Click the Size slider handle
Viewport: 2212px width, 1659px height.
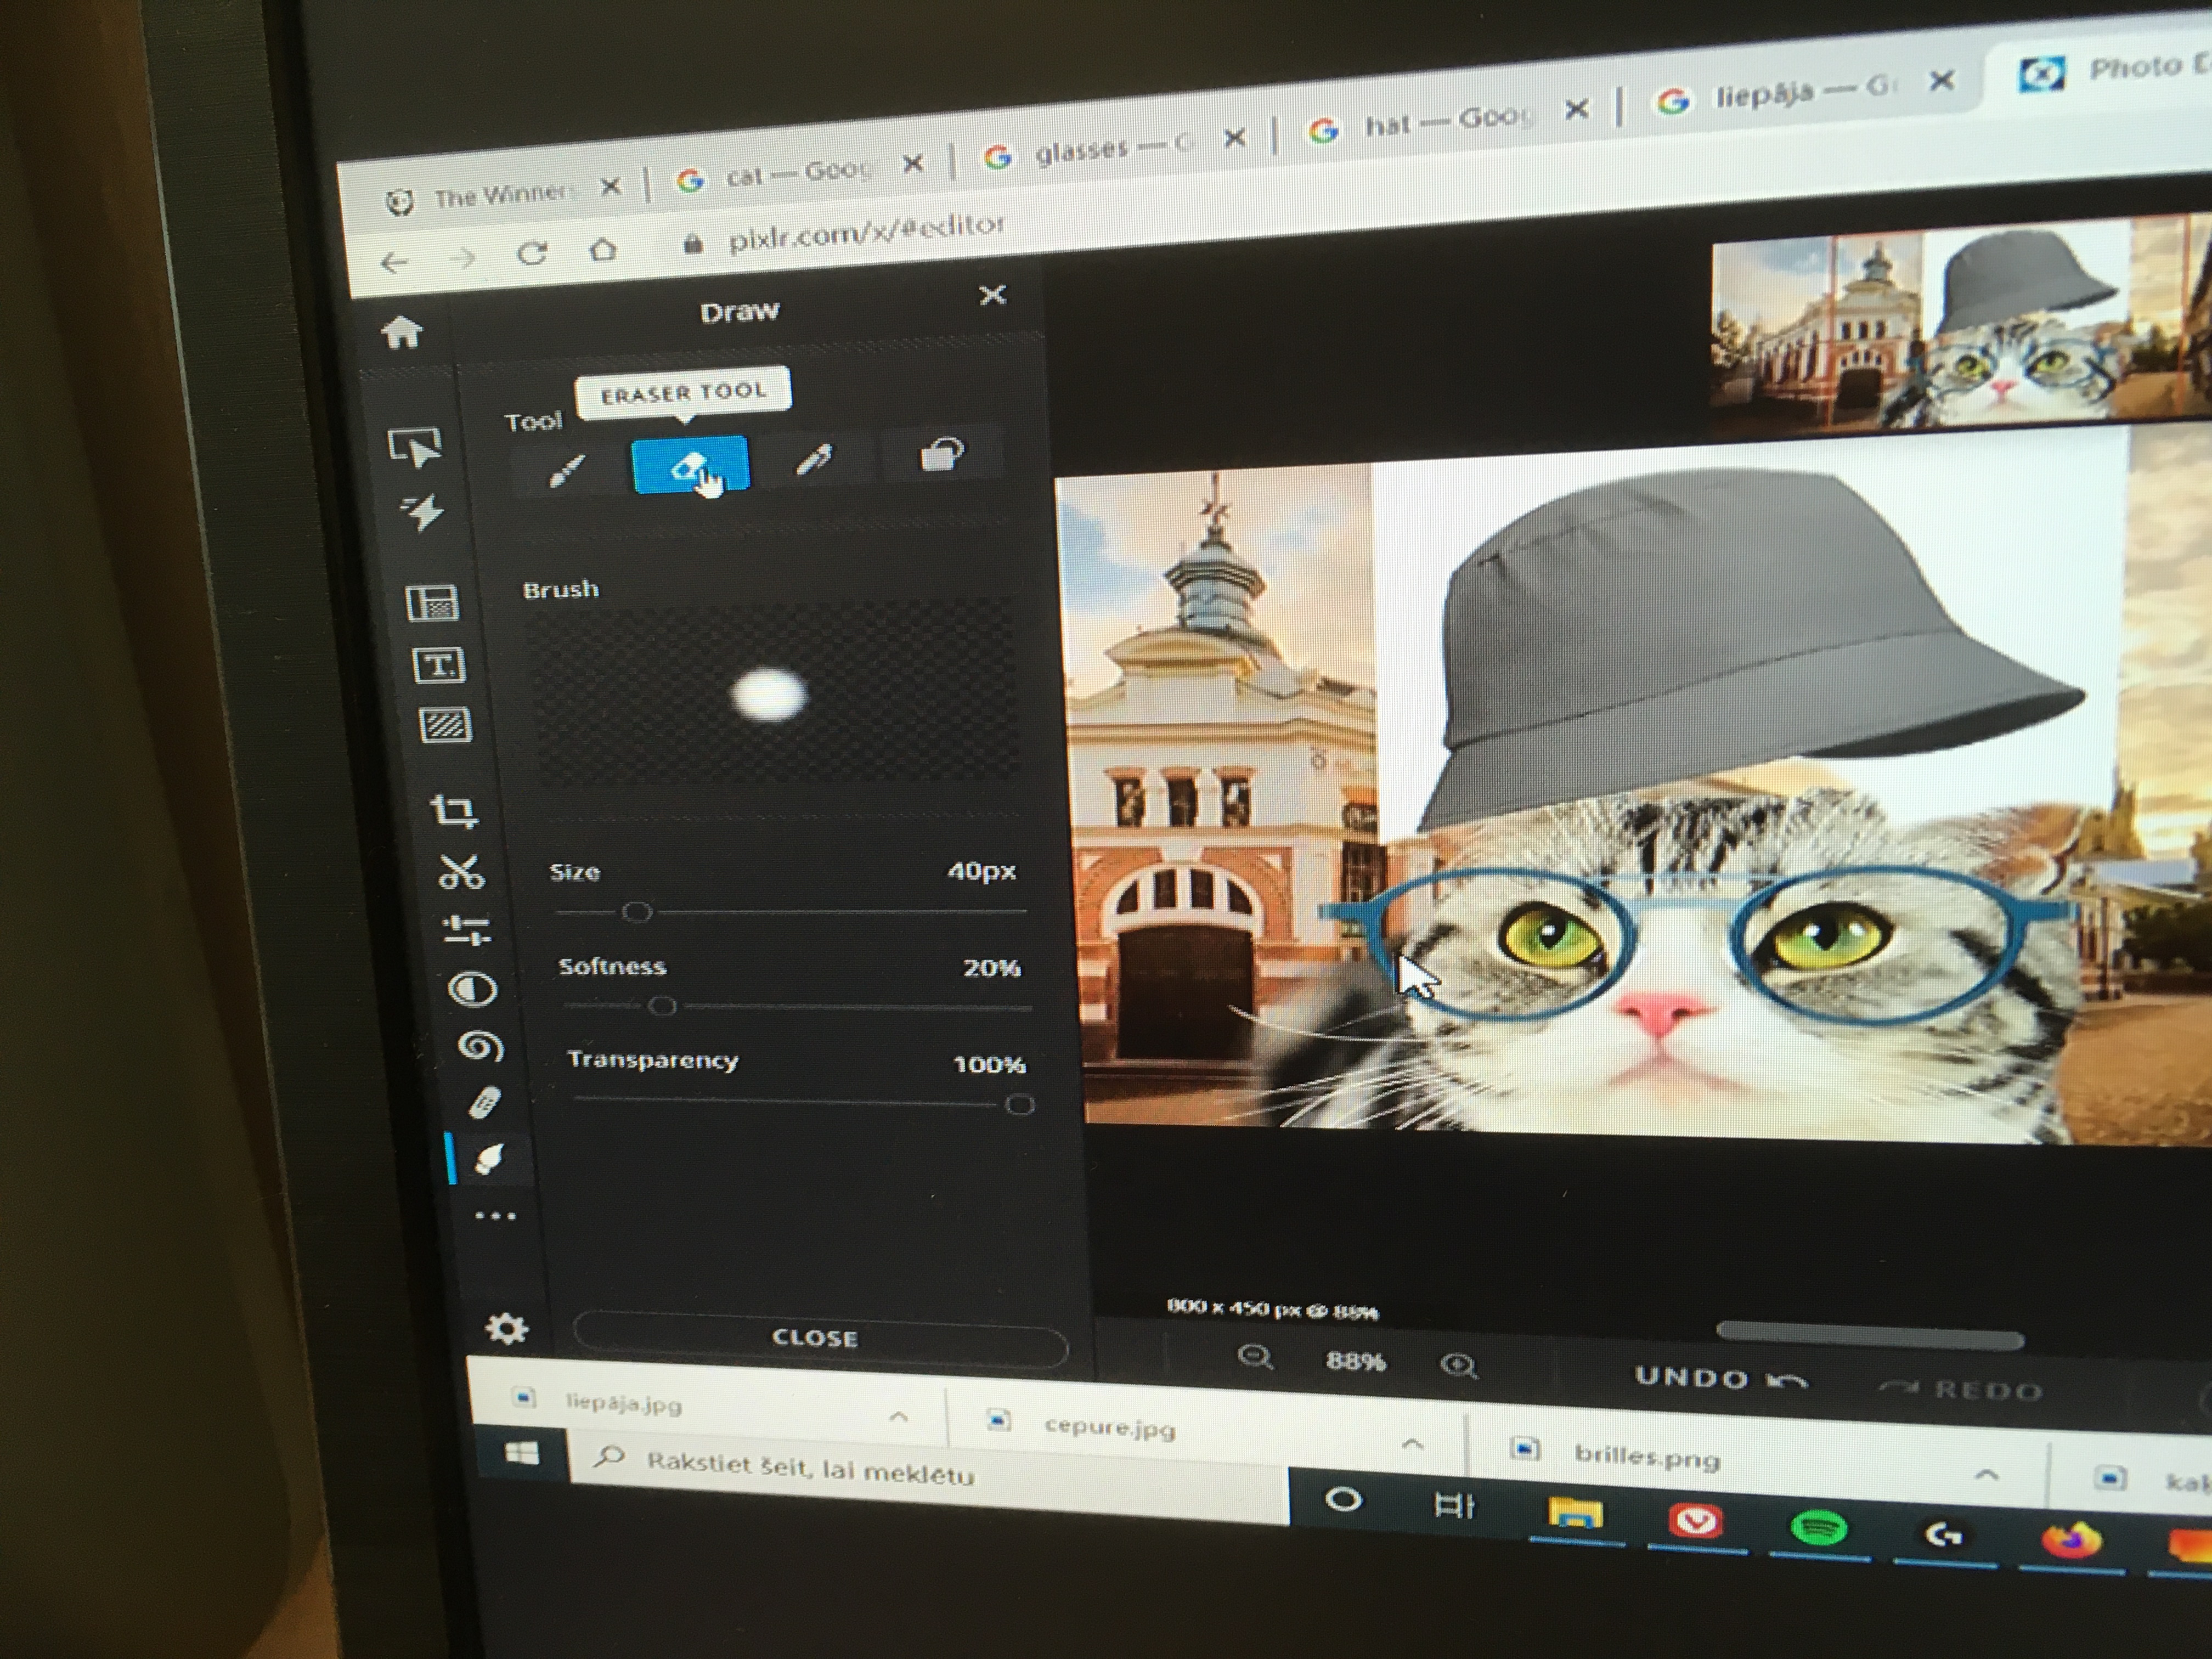point(637,912)
